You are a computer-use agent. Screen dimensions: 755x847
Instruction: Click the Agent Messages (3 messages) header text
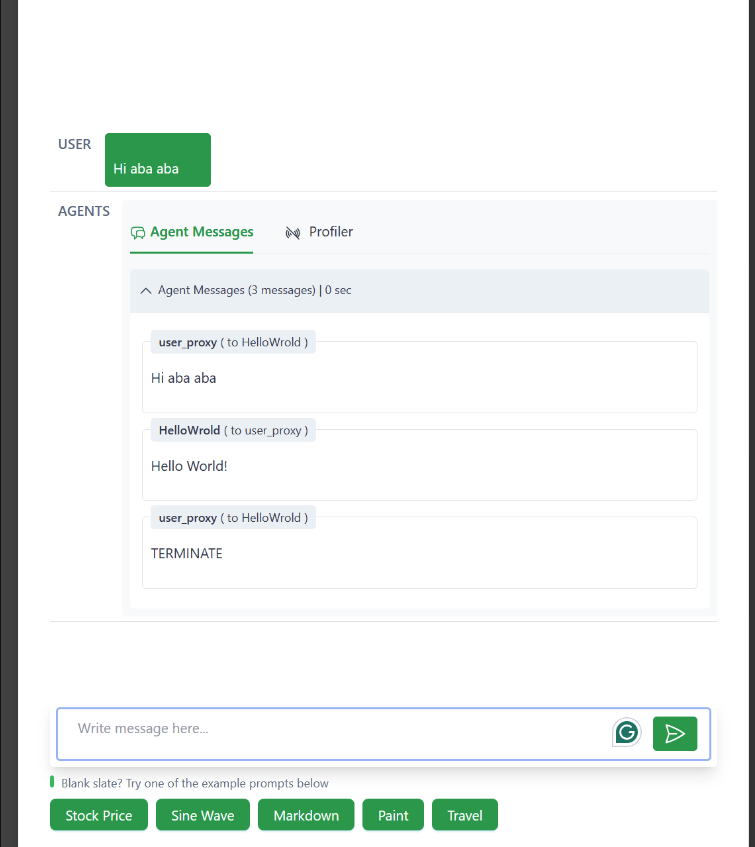click(x=237, y=291)
